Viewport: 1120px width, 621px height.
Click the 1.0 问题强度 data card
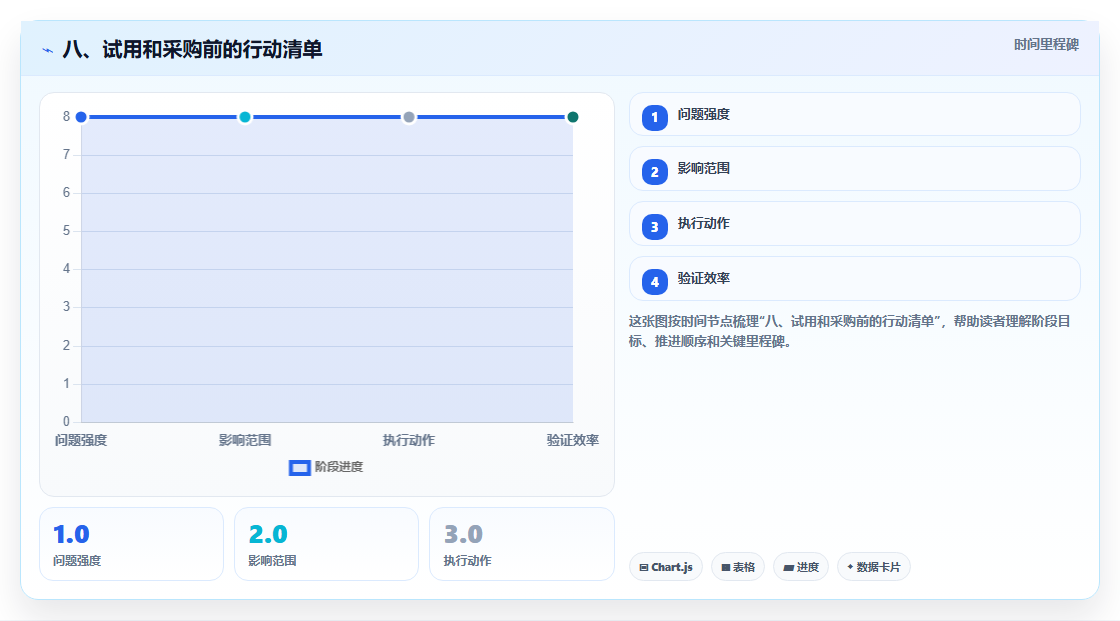coord(131,544)
